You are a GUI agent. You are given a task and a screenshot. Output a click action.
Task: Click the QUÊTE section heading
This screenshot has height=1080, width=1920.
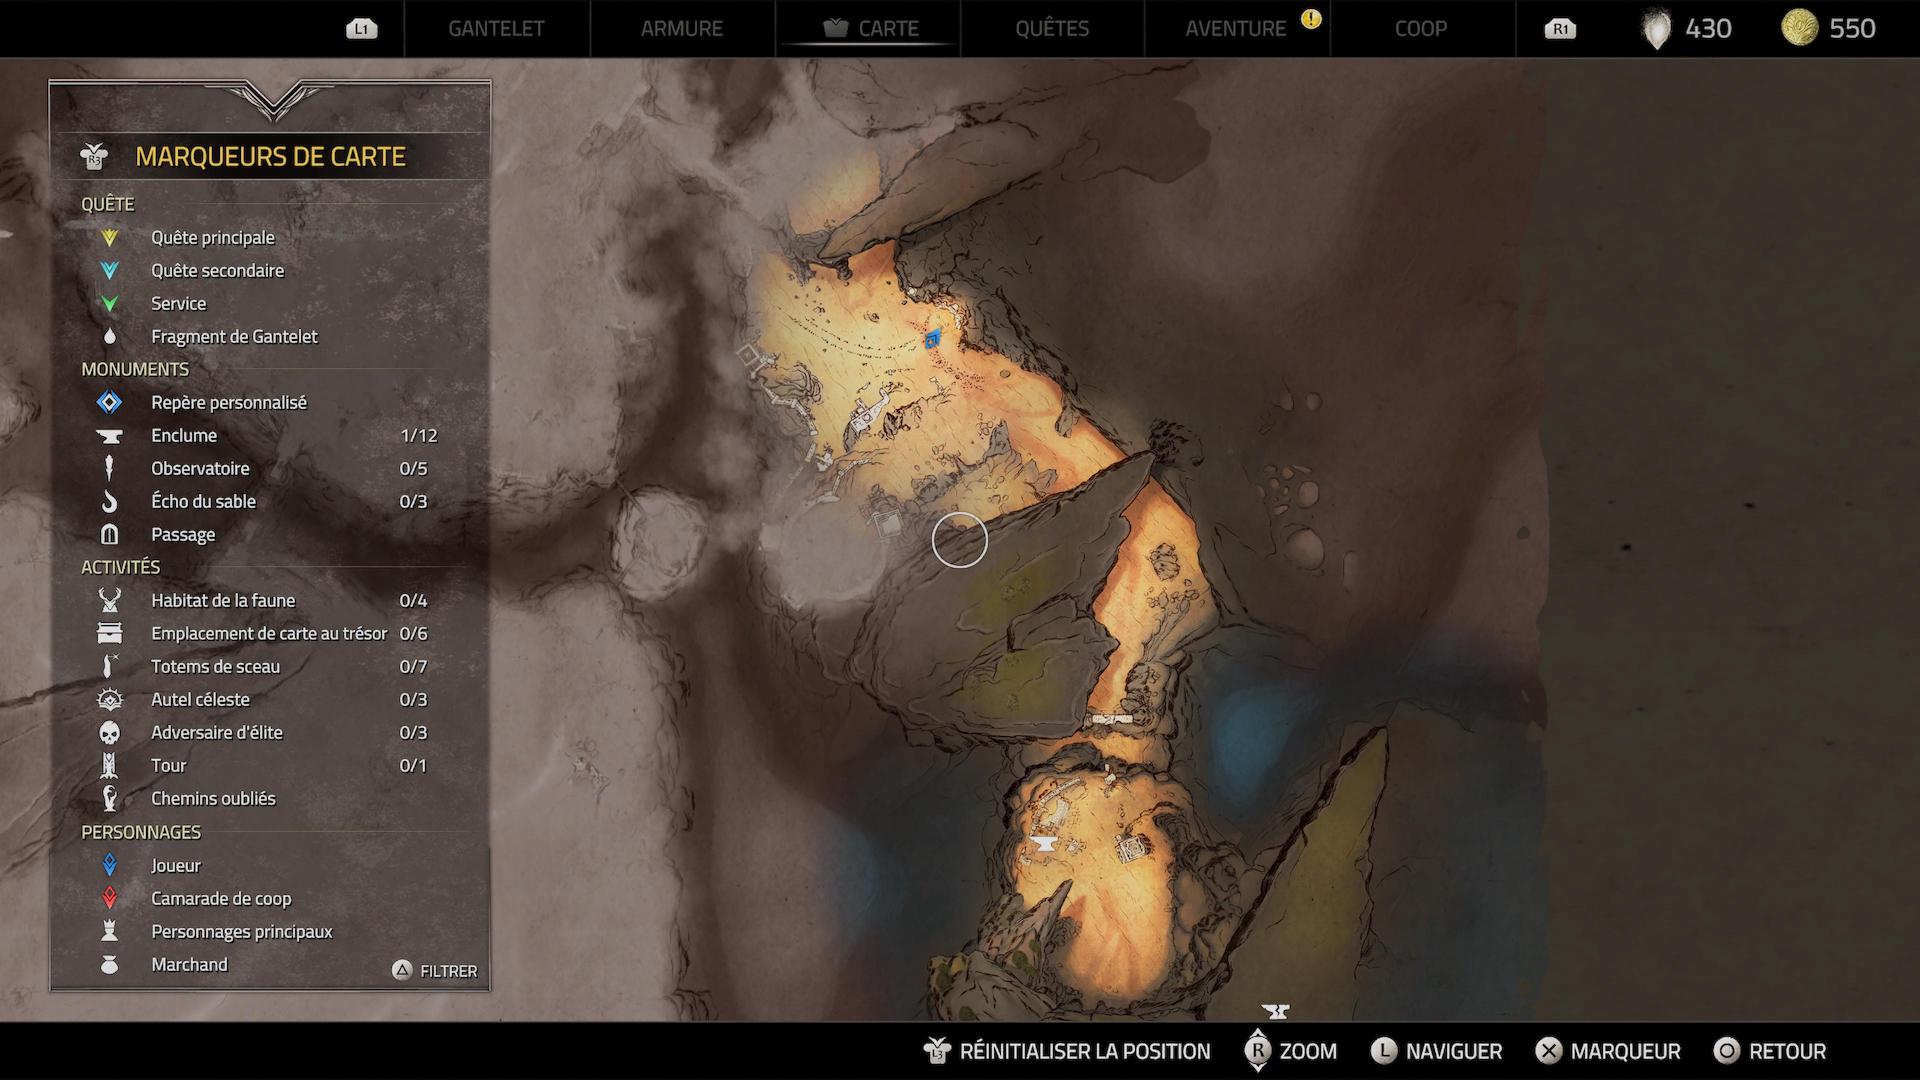[108, 204]
